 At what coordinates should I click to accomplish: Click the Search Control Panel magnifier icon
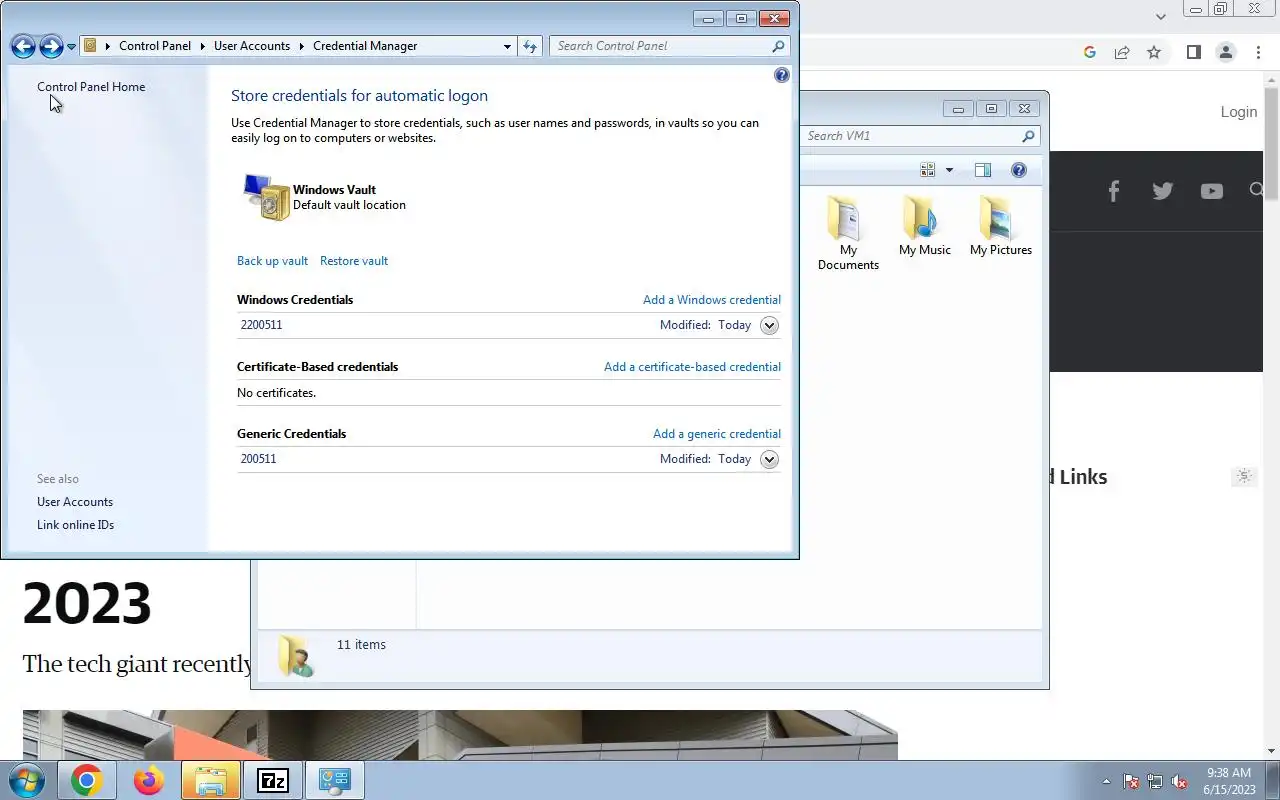point(778,46)
